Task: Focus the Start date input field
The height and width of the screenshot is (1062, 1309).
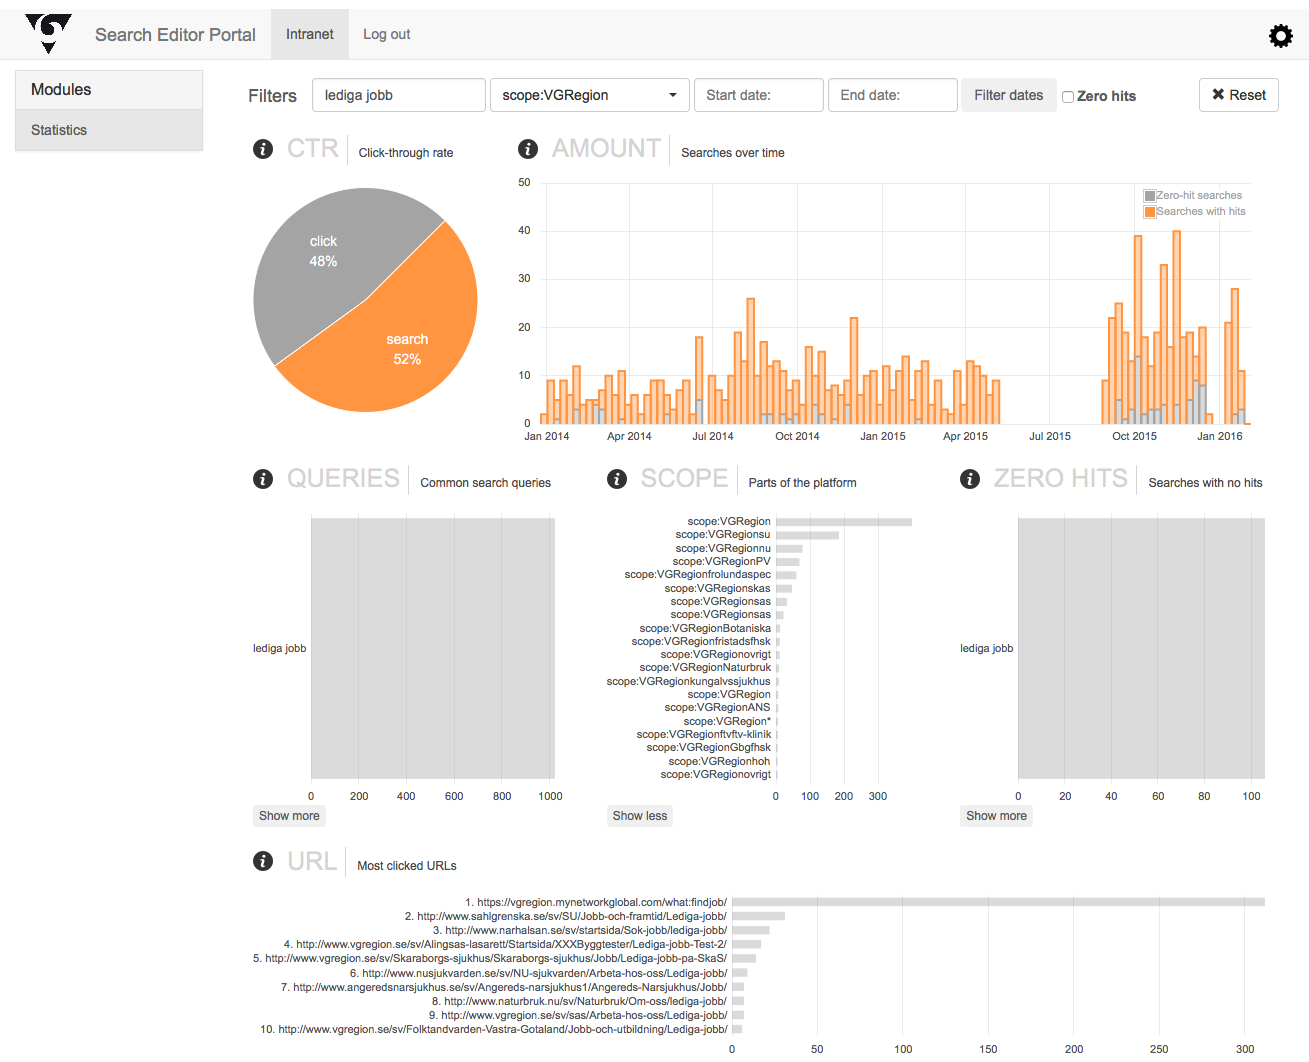Action: pyautogui.click(x=758, y=95)
